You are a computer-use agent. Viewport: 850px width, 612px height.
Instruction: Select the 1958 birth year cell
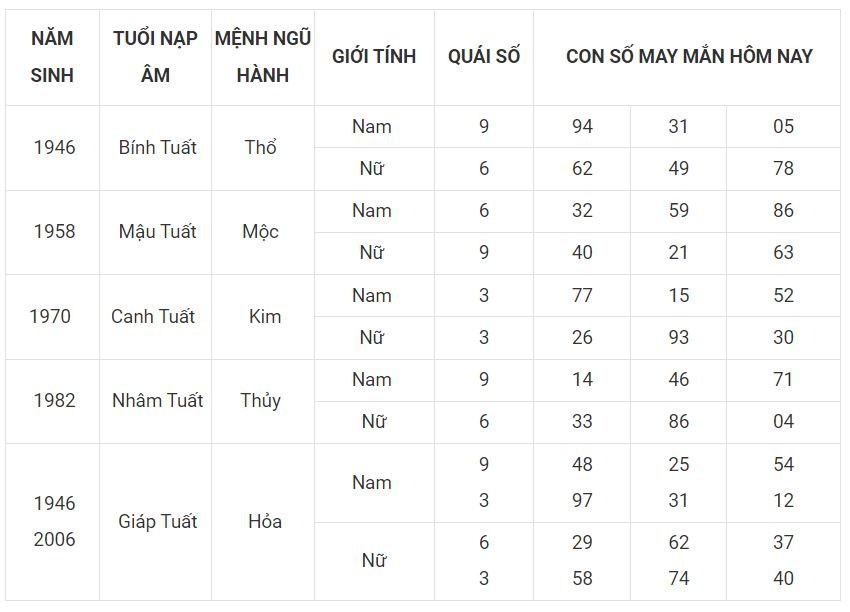[x=54, y=232]
